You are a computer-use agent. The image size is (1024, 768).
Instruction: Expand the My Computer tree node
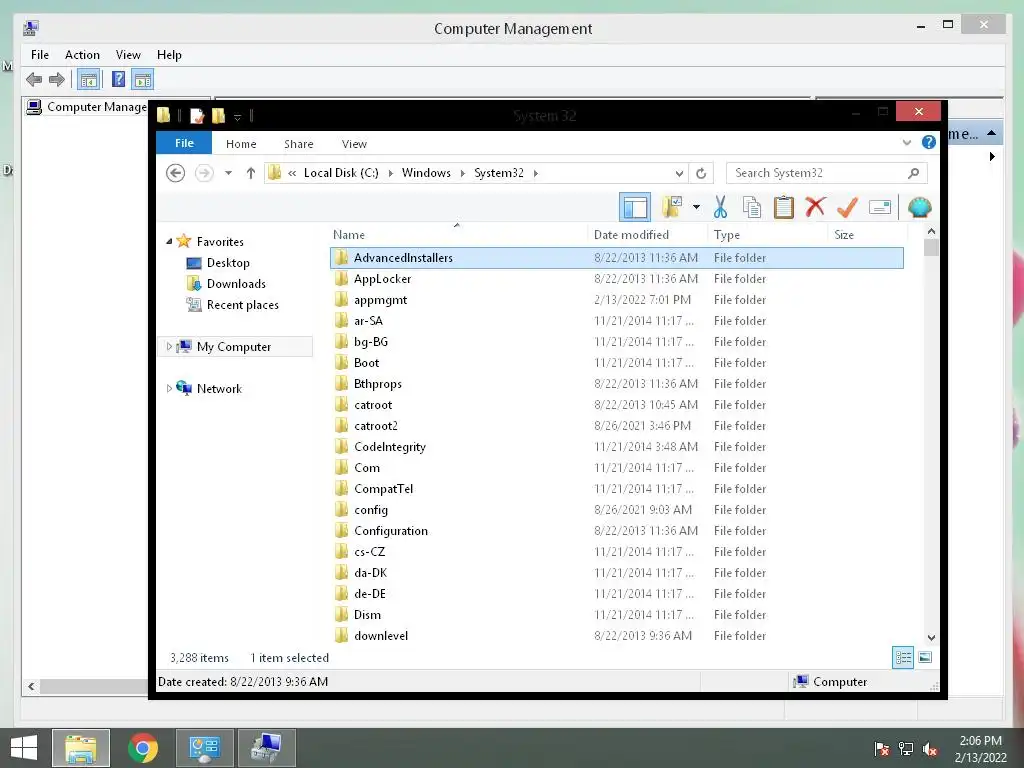point(169,346)
